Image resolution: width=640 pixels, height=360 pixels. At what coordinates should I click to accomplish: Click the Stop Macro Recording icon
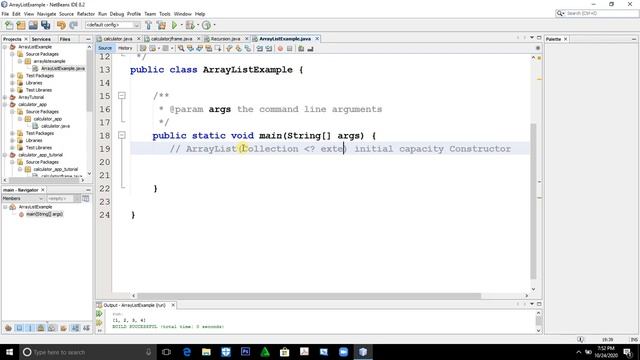tap(289, 49)
